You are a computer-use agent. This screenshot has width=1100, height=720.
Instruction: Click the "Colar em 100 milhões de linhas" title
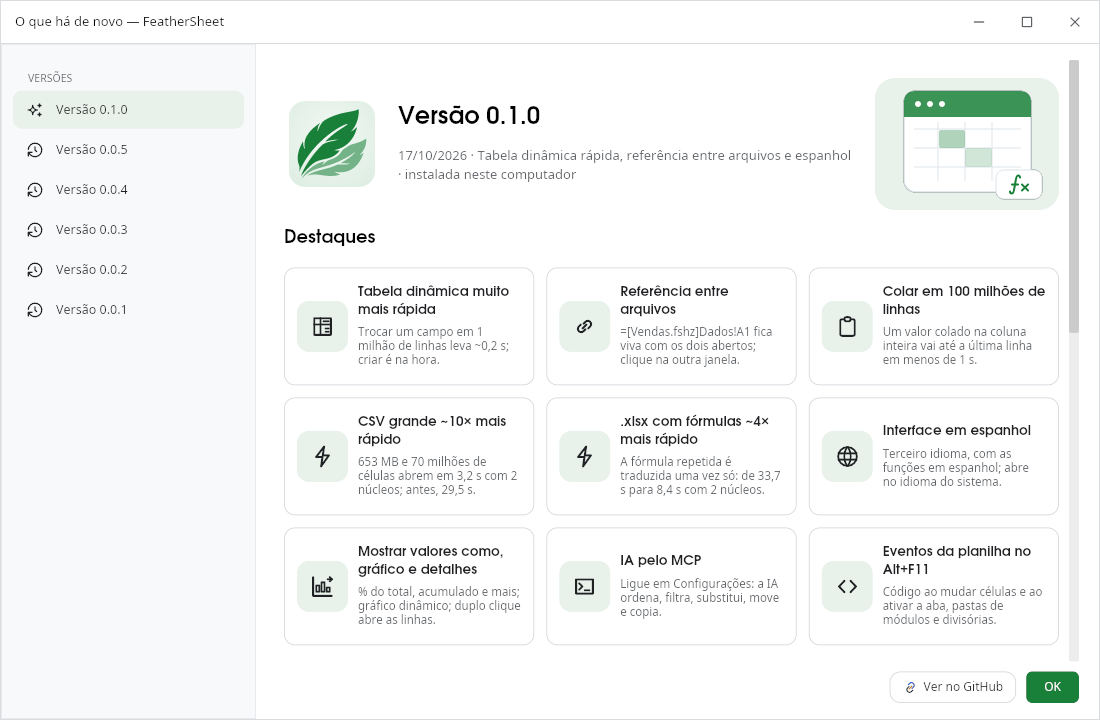pyautogui.click(x=964, y=300)
